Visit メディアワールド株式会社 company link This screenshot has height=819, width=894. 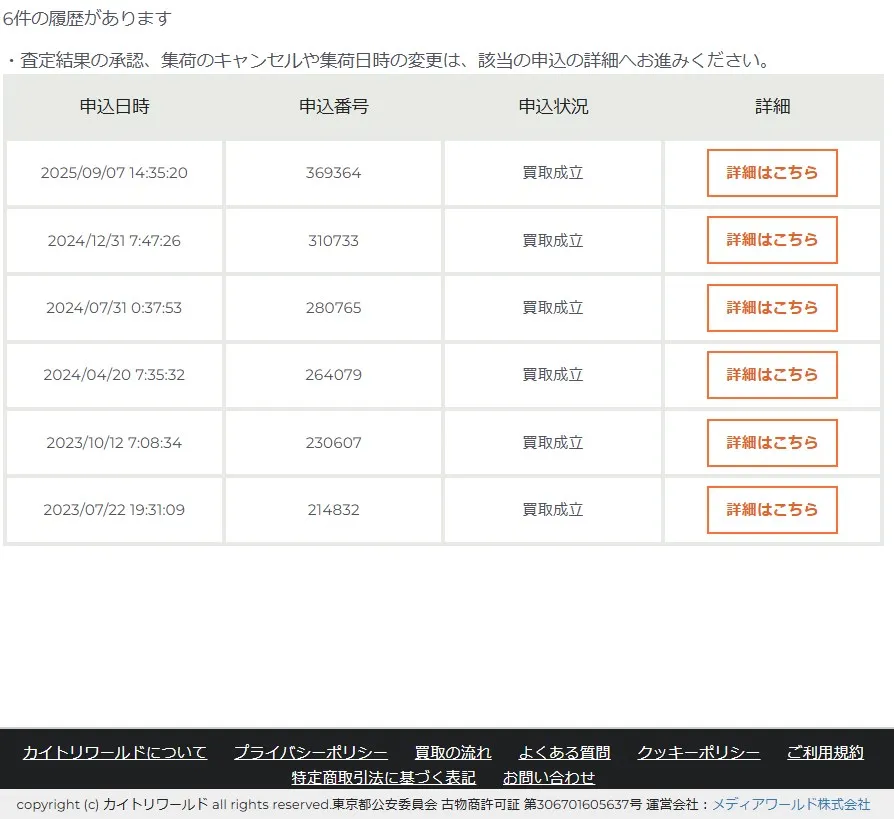click(x=791, y=805)
